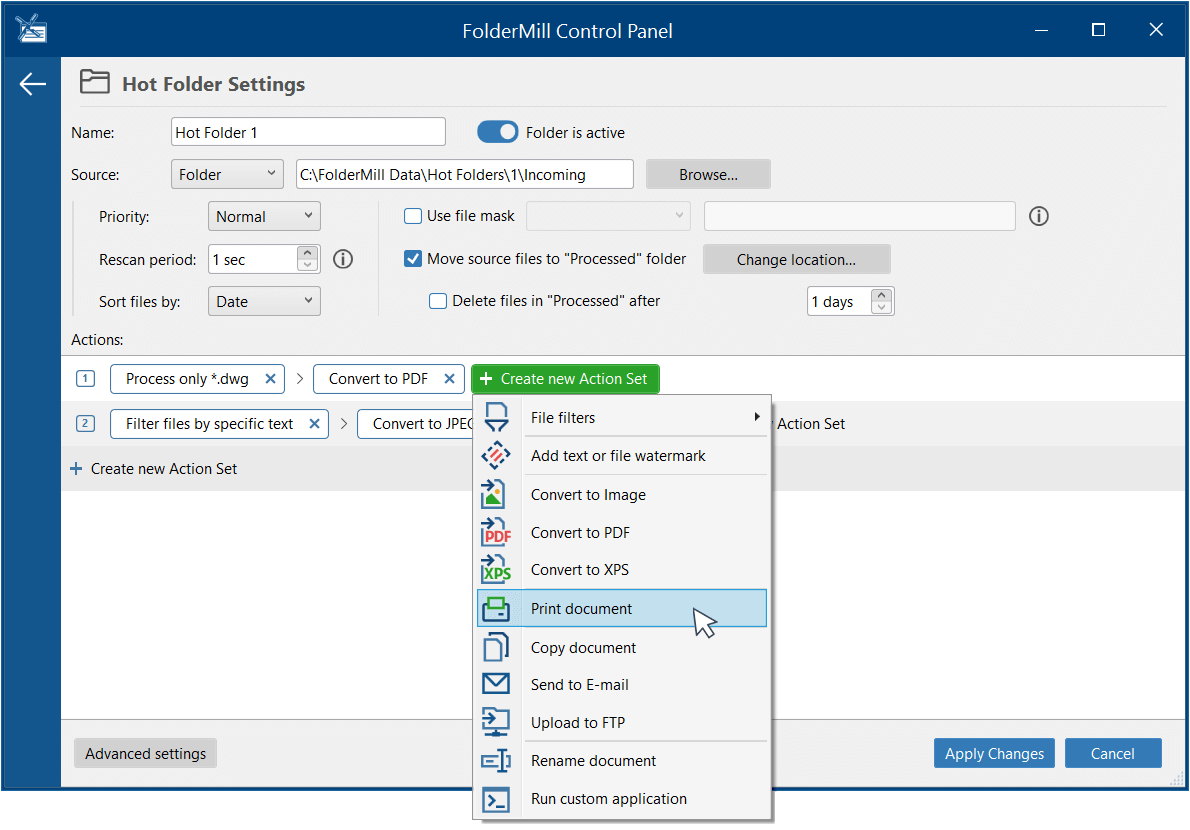
Task: Open the Source type 'Folder' dropdown
Action: [x=227, y=174]
